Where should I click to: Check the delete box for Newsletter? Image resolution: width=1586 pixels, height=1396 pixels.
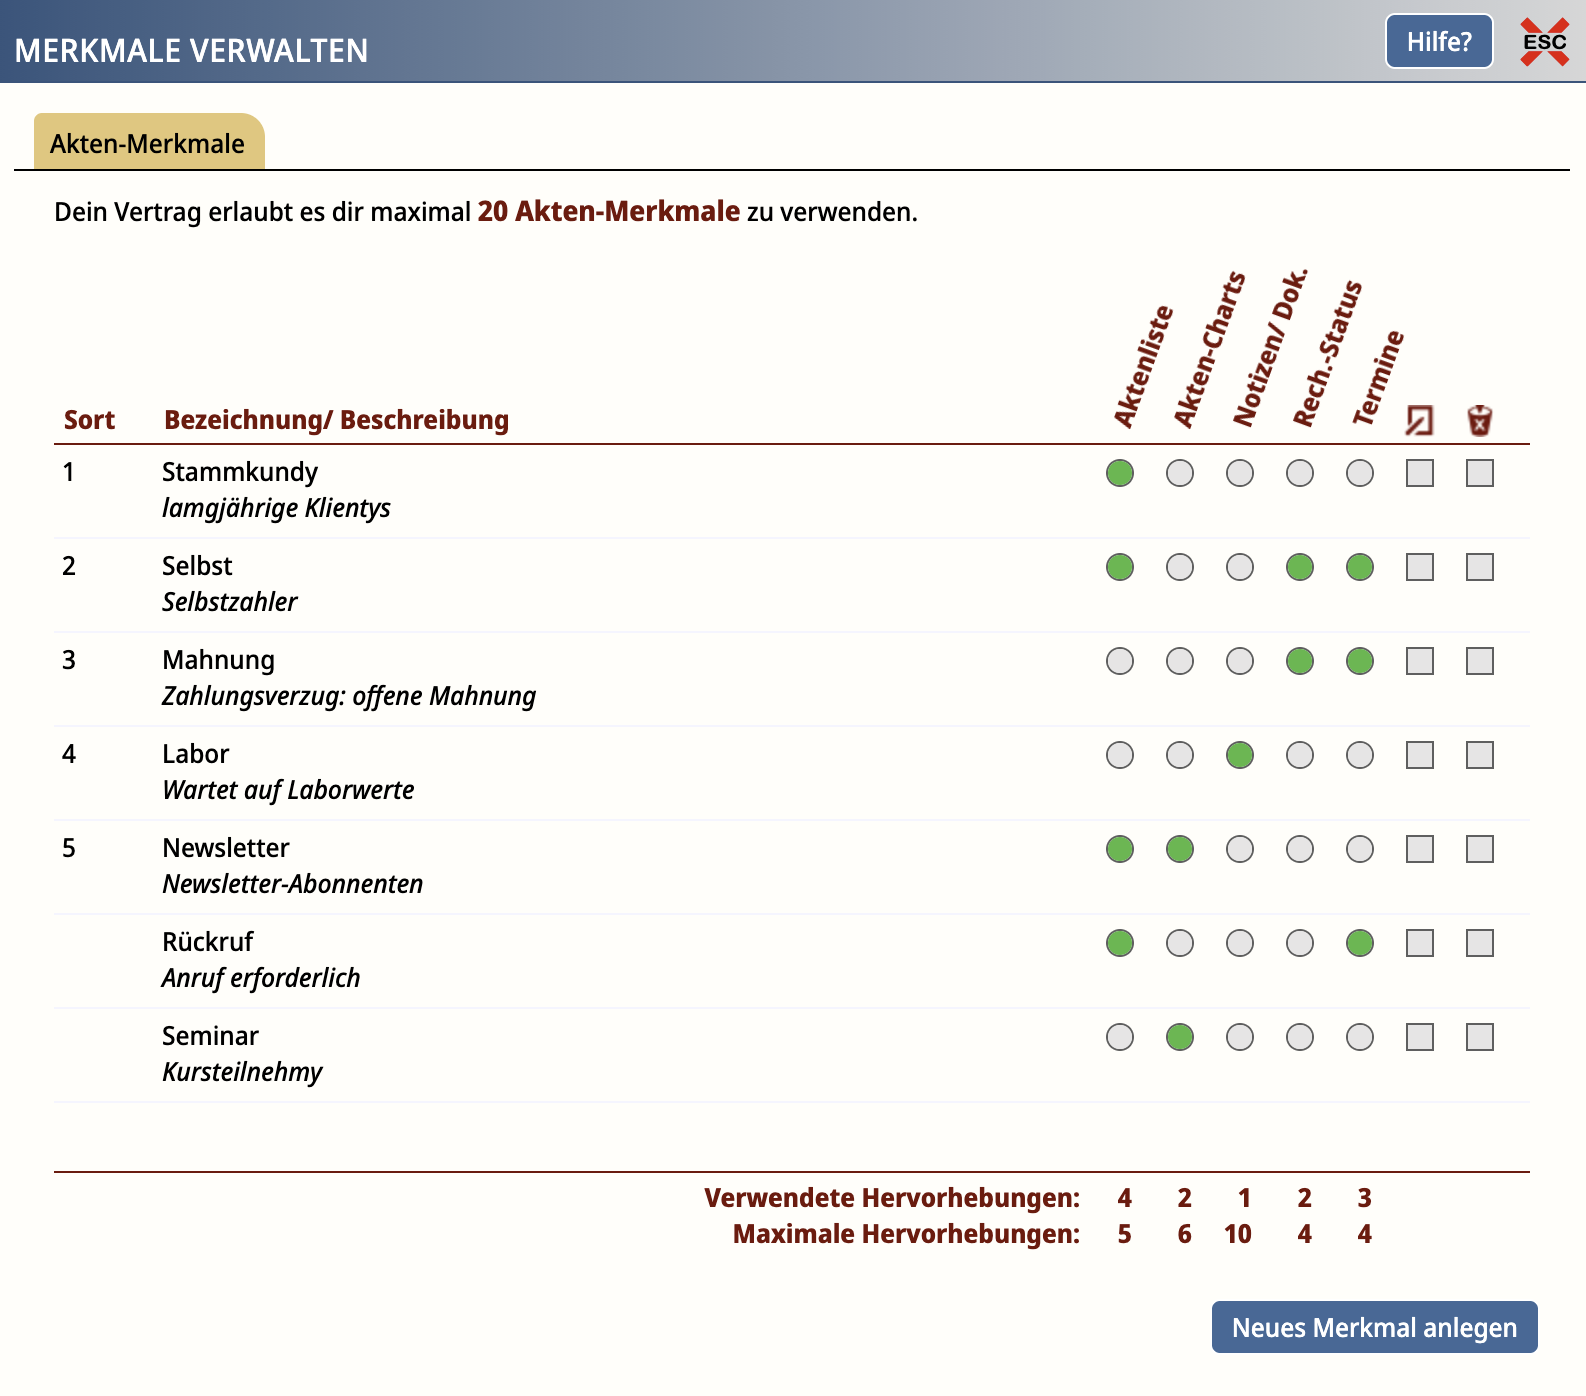coord(1479,849)
